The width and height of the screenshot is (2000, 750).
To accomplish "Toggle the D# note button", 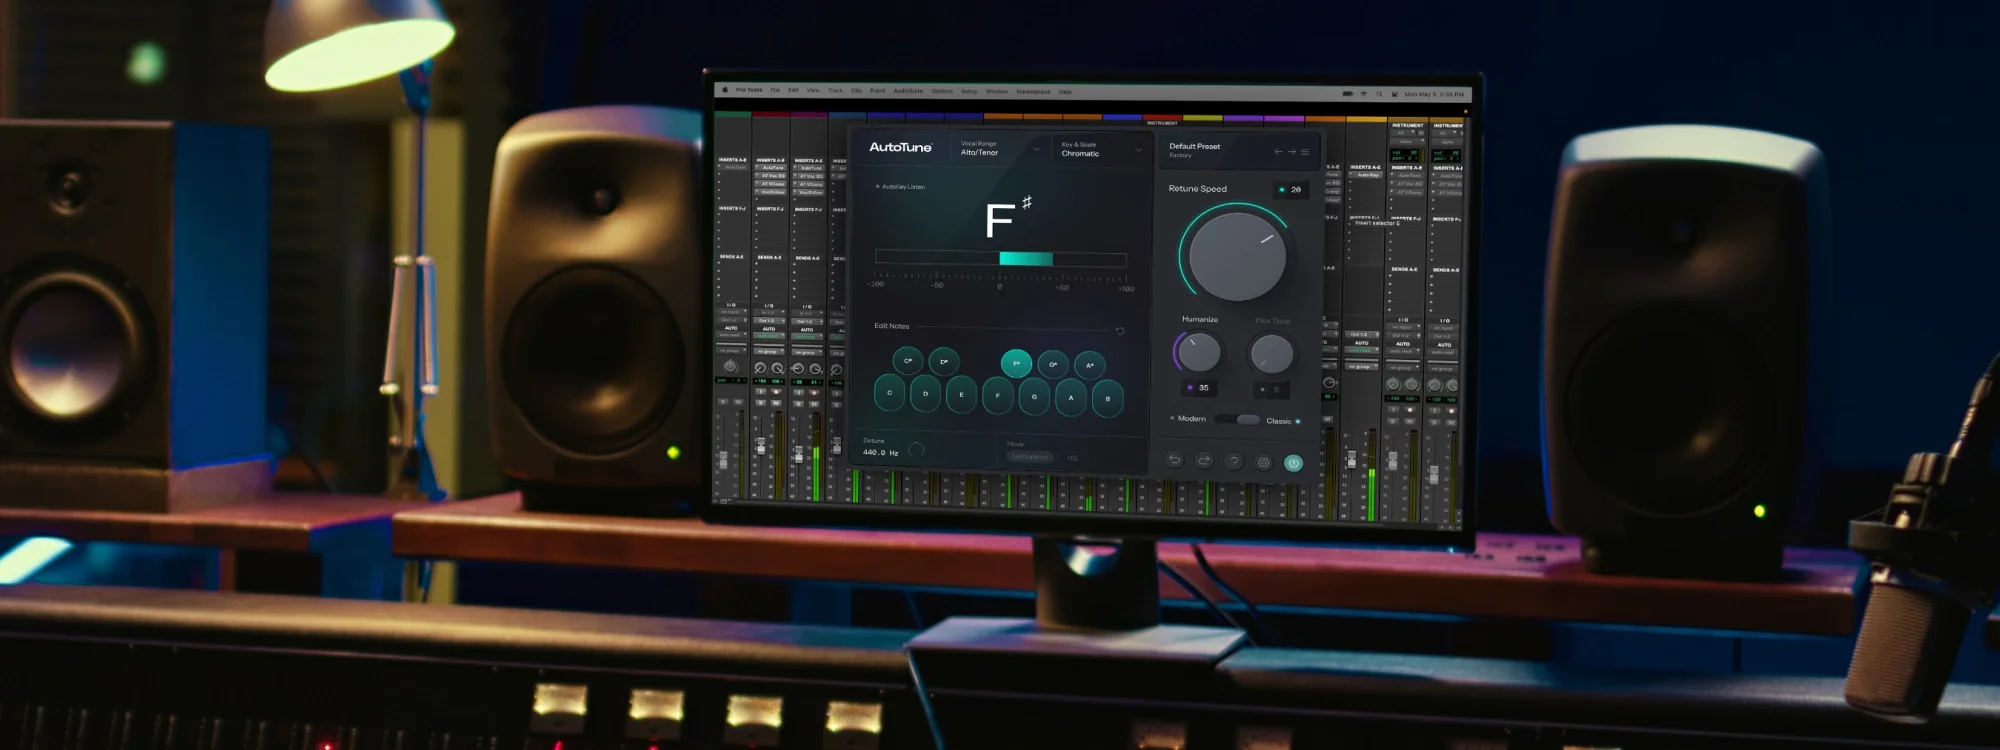I will pos(944,361).
